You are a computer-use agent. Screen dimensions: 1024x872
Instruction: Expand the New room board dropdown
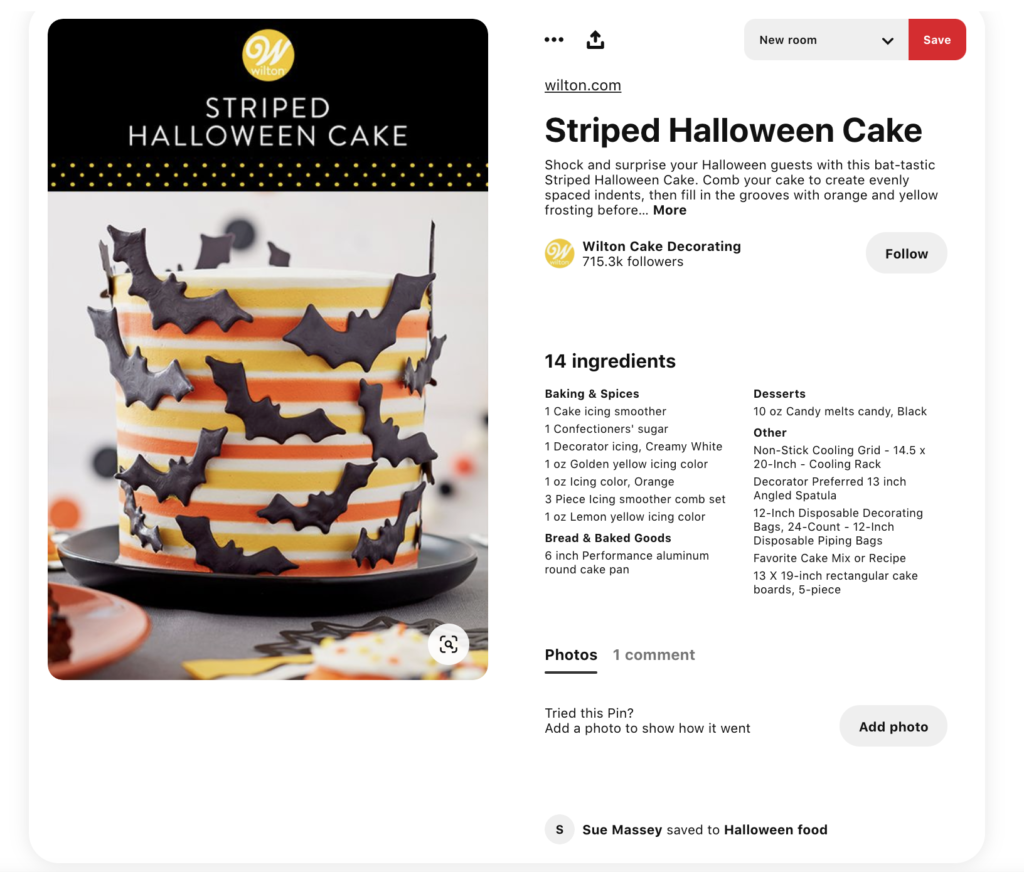826,40
